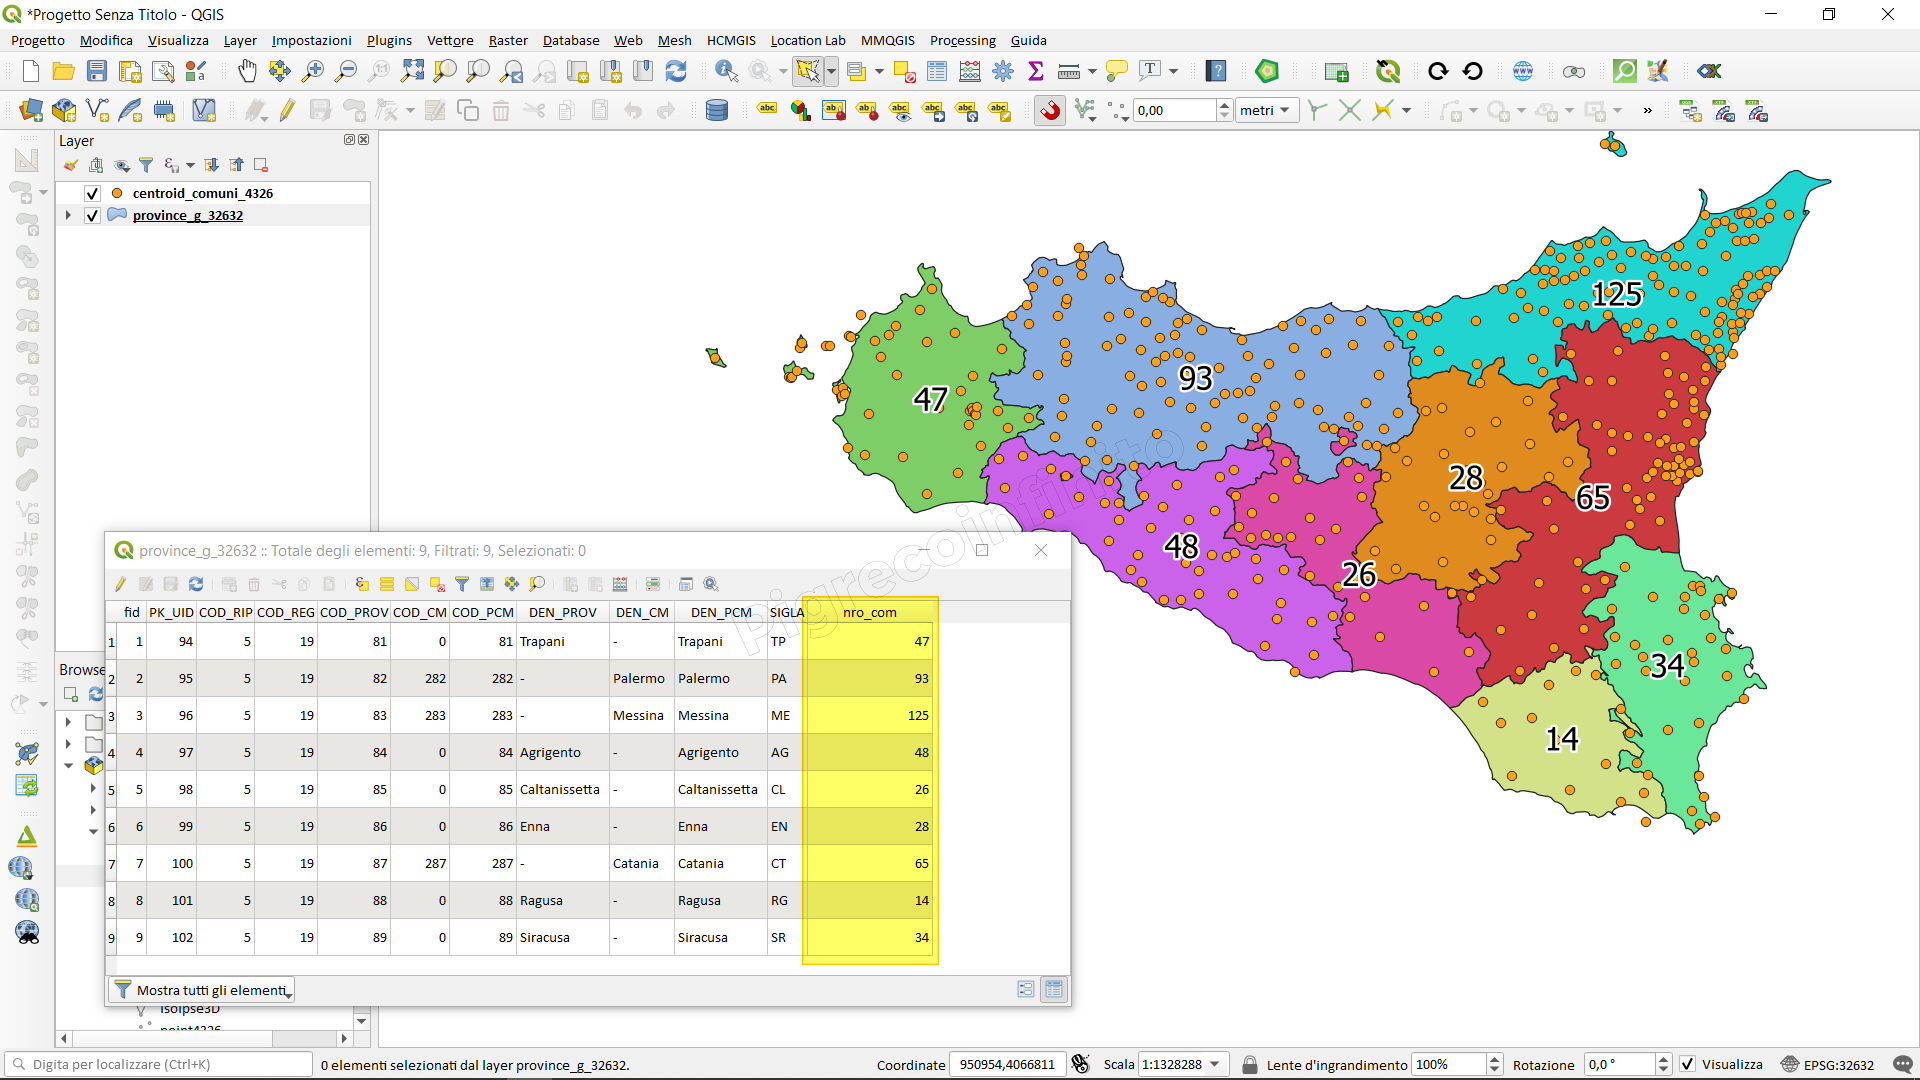Open the HCMGIS menu
Image resolution: width=1920 pixels, height=1080 pixels.
pyautogui.click(x=731, y=40)
